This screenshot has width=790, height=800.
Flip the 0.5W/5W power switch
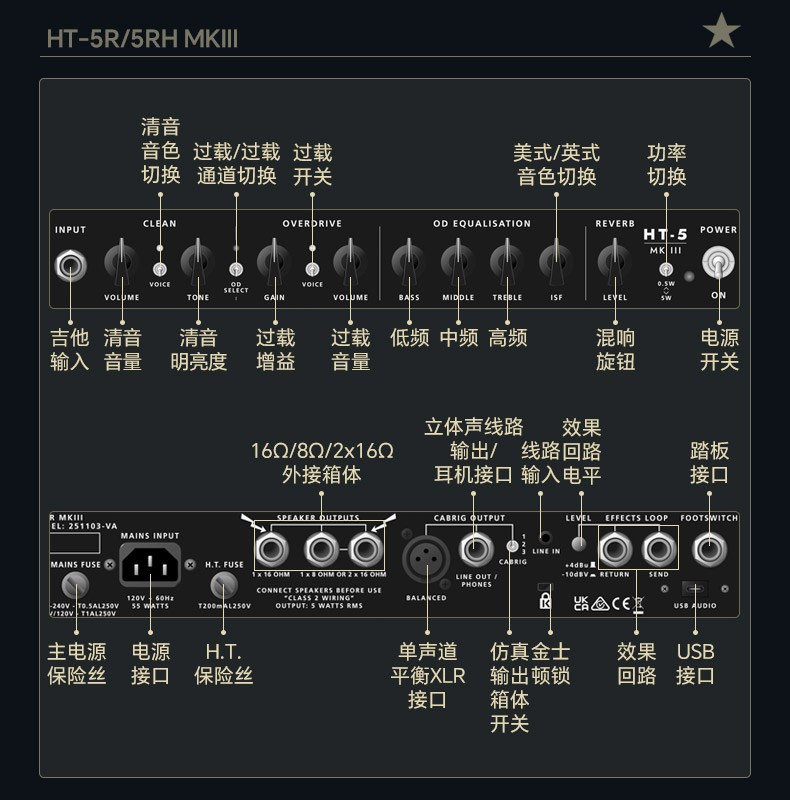click(x=665, y=269)
